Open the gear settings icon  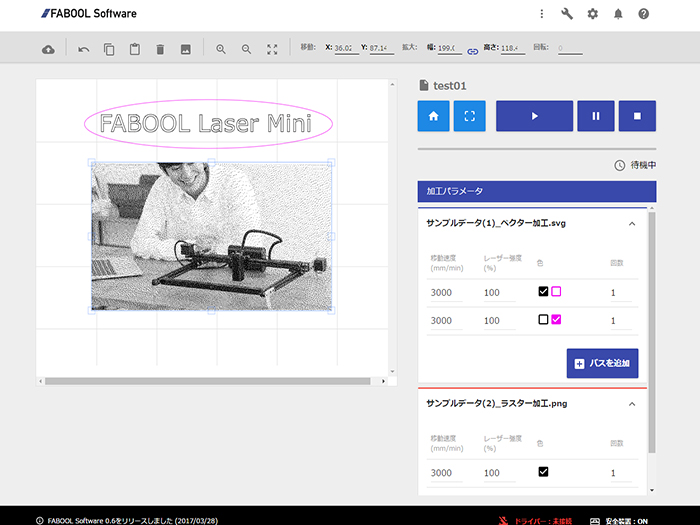[x=592, y=14]
